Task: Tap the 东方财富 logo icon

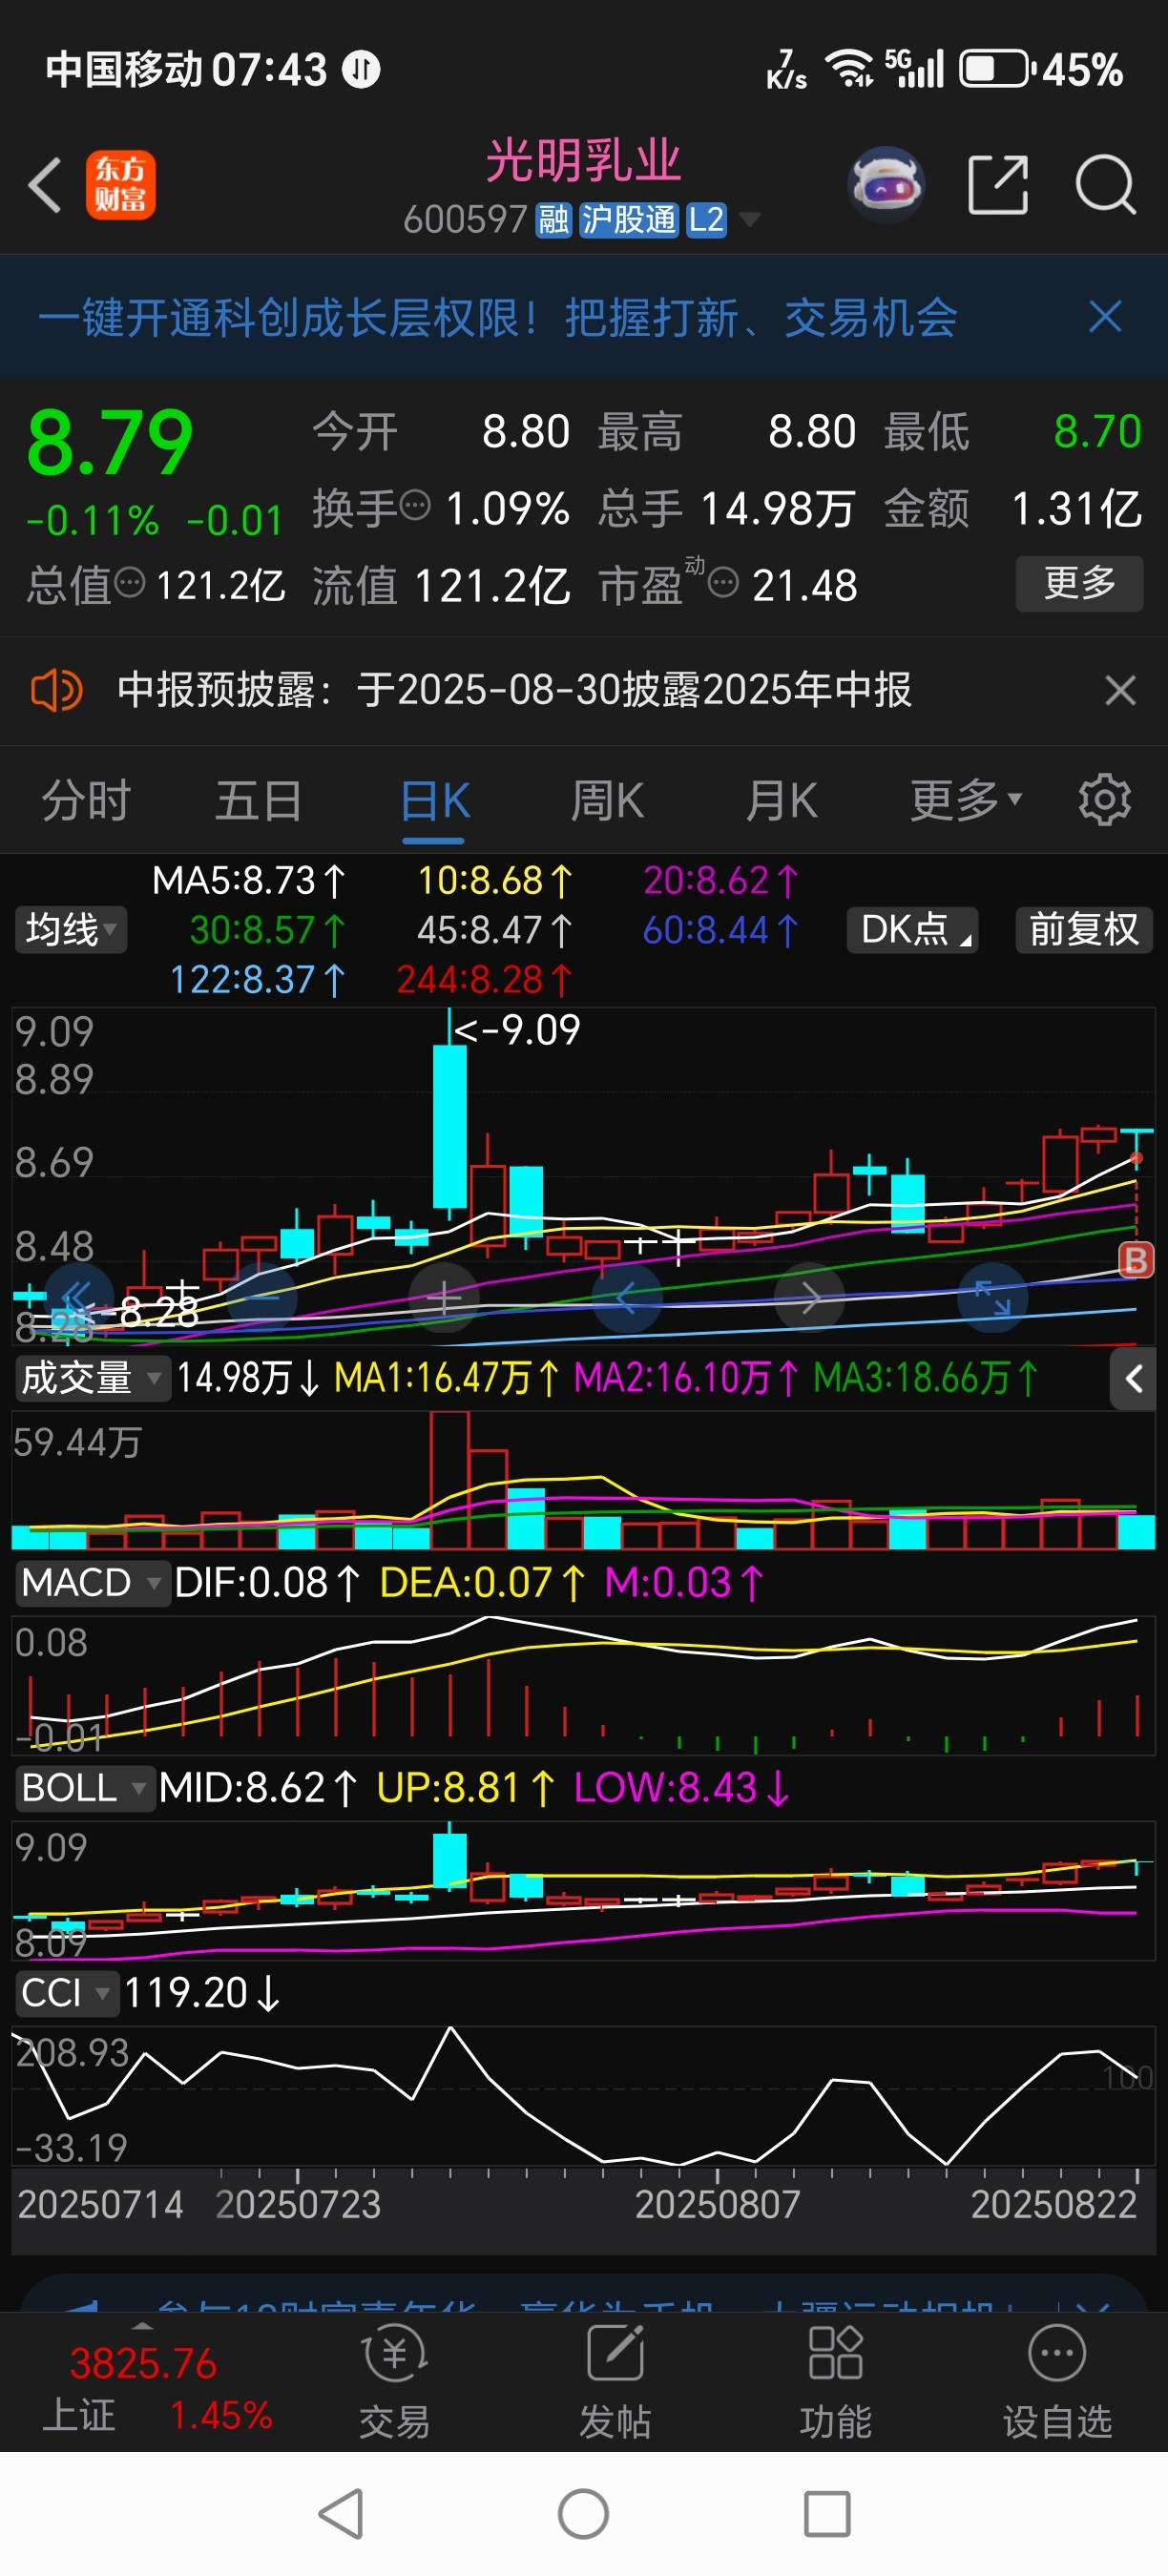Action: 120,185
